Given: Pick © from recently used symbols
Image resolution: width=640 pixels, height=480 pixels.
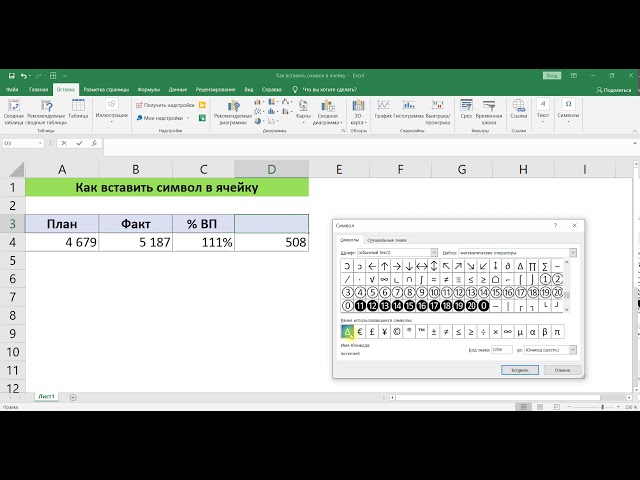Looking at the screenshot, I should click(x=397, y=332).
